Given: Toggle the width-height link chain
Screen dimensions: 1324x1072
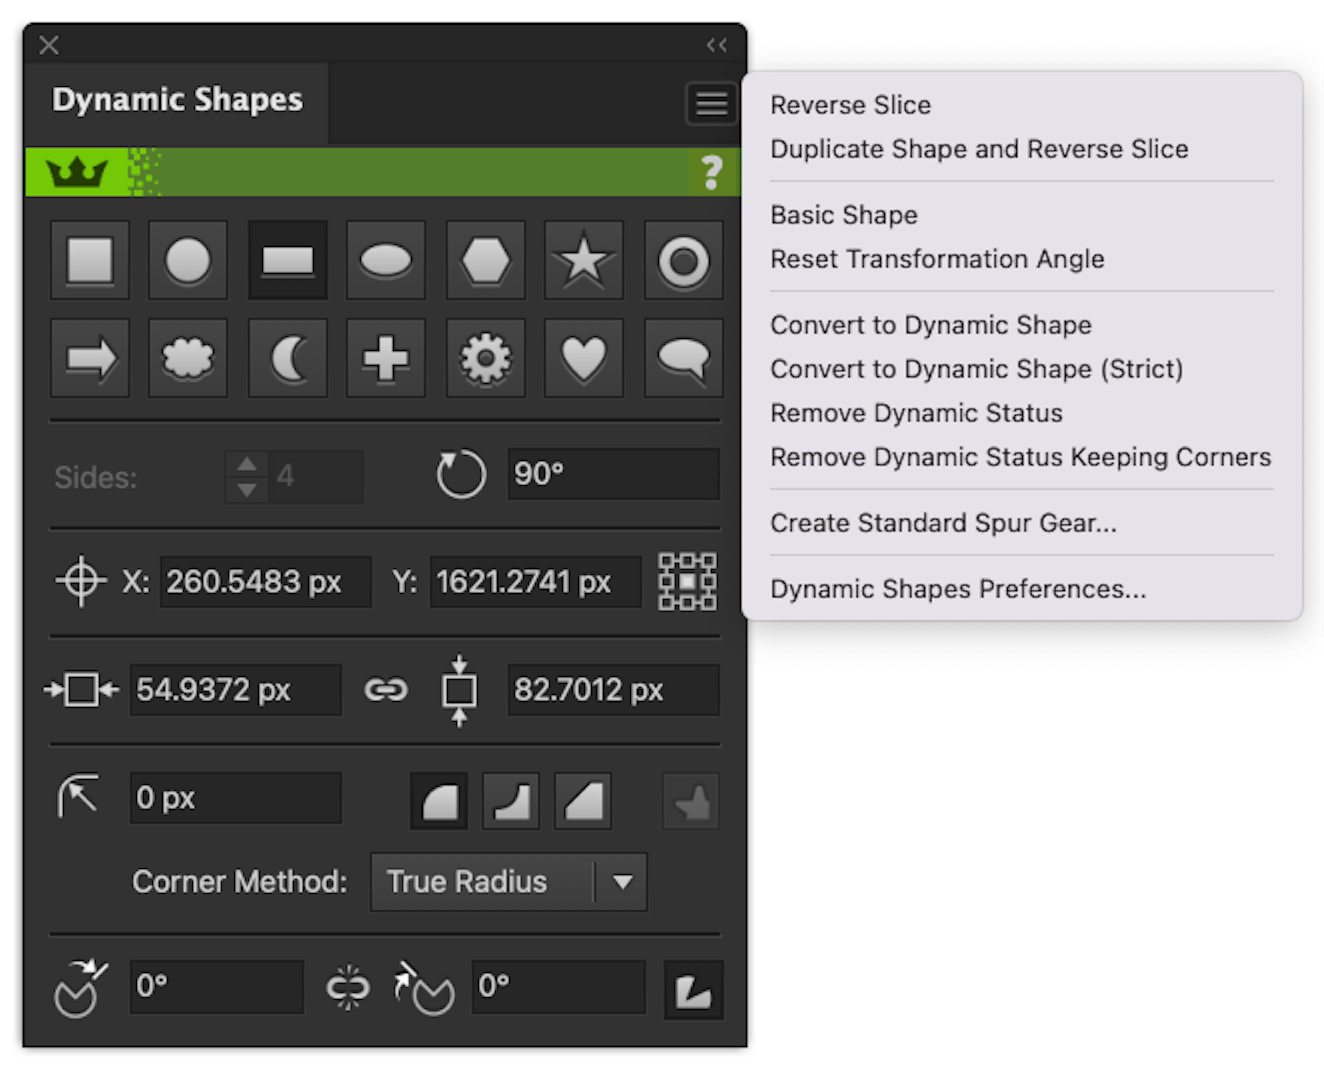Looking at the screenshot, I should pos(385,689).
